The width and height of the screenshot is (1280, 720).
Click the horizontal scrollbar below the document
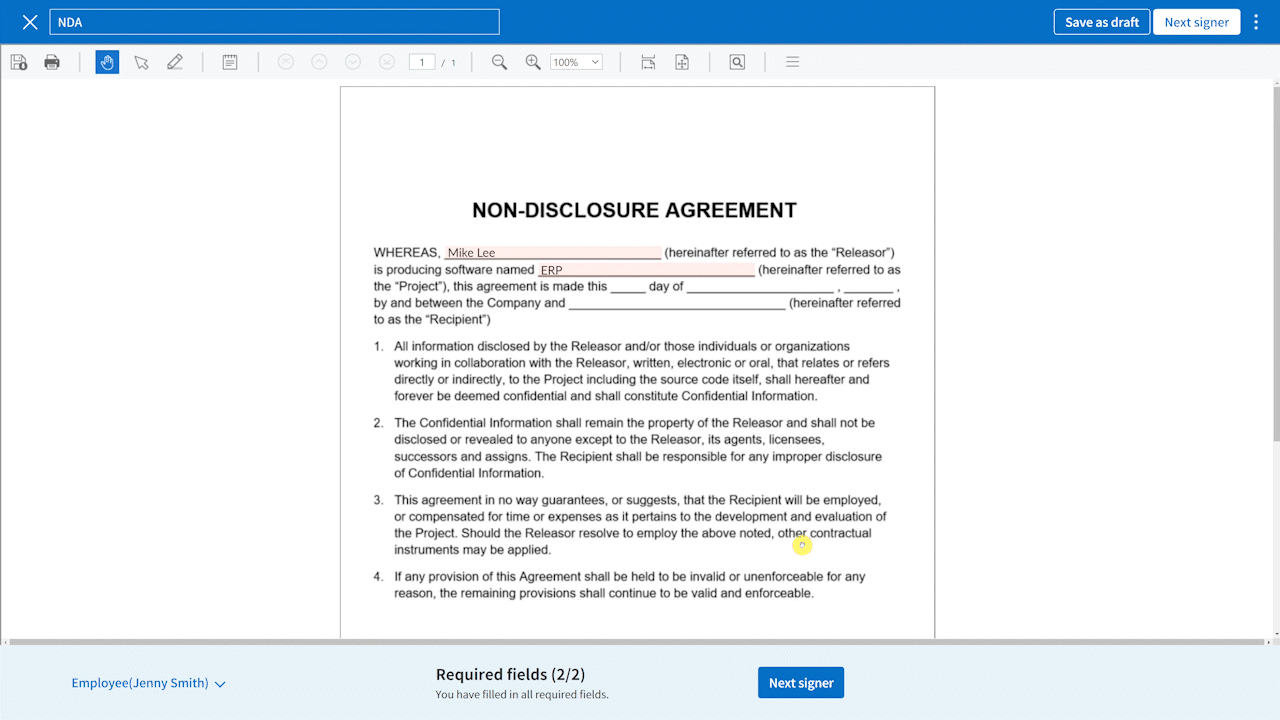point(635,642)
